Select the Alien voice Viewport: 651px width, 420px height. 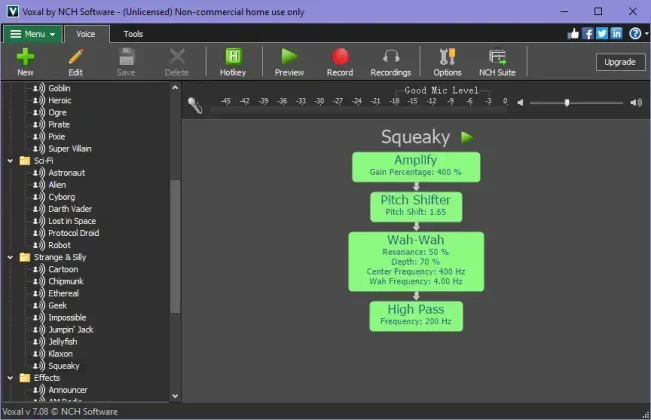click(57, 185)
